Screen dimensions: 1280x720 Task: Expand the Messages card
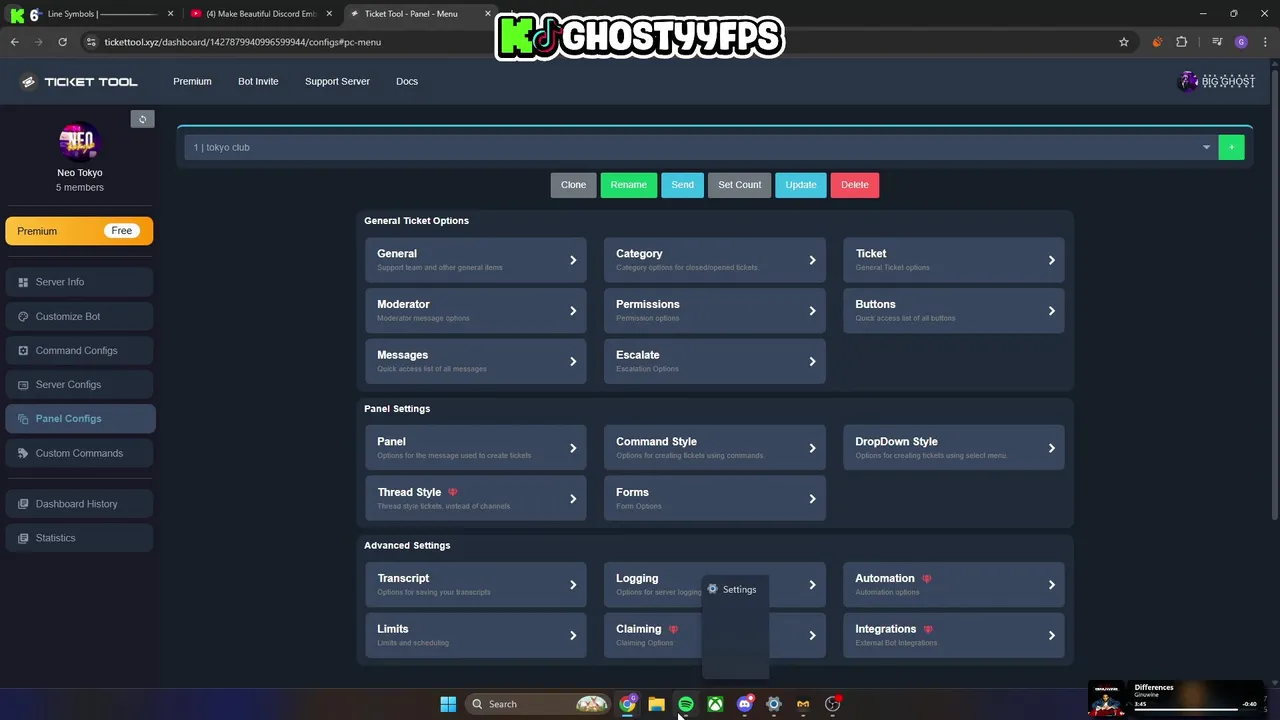point(475,361)
